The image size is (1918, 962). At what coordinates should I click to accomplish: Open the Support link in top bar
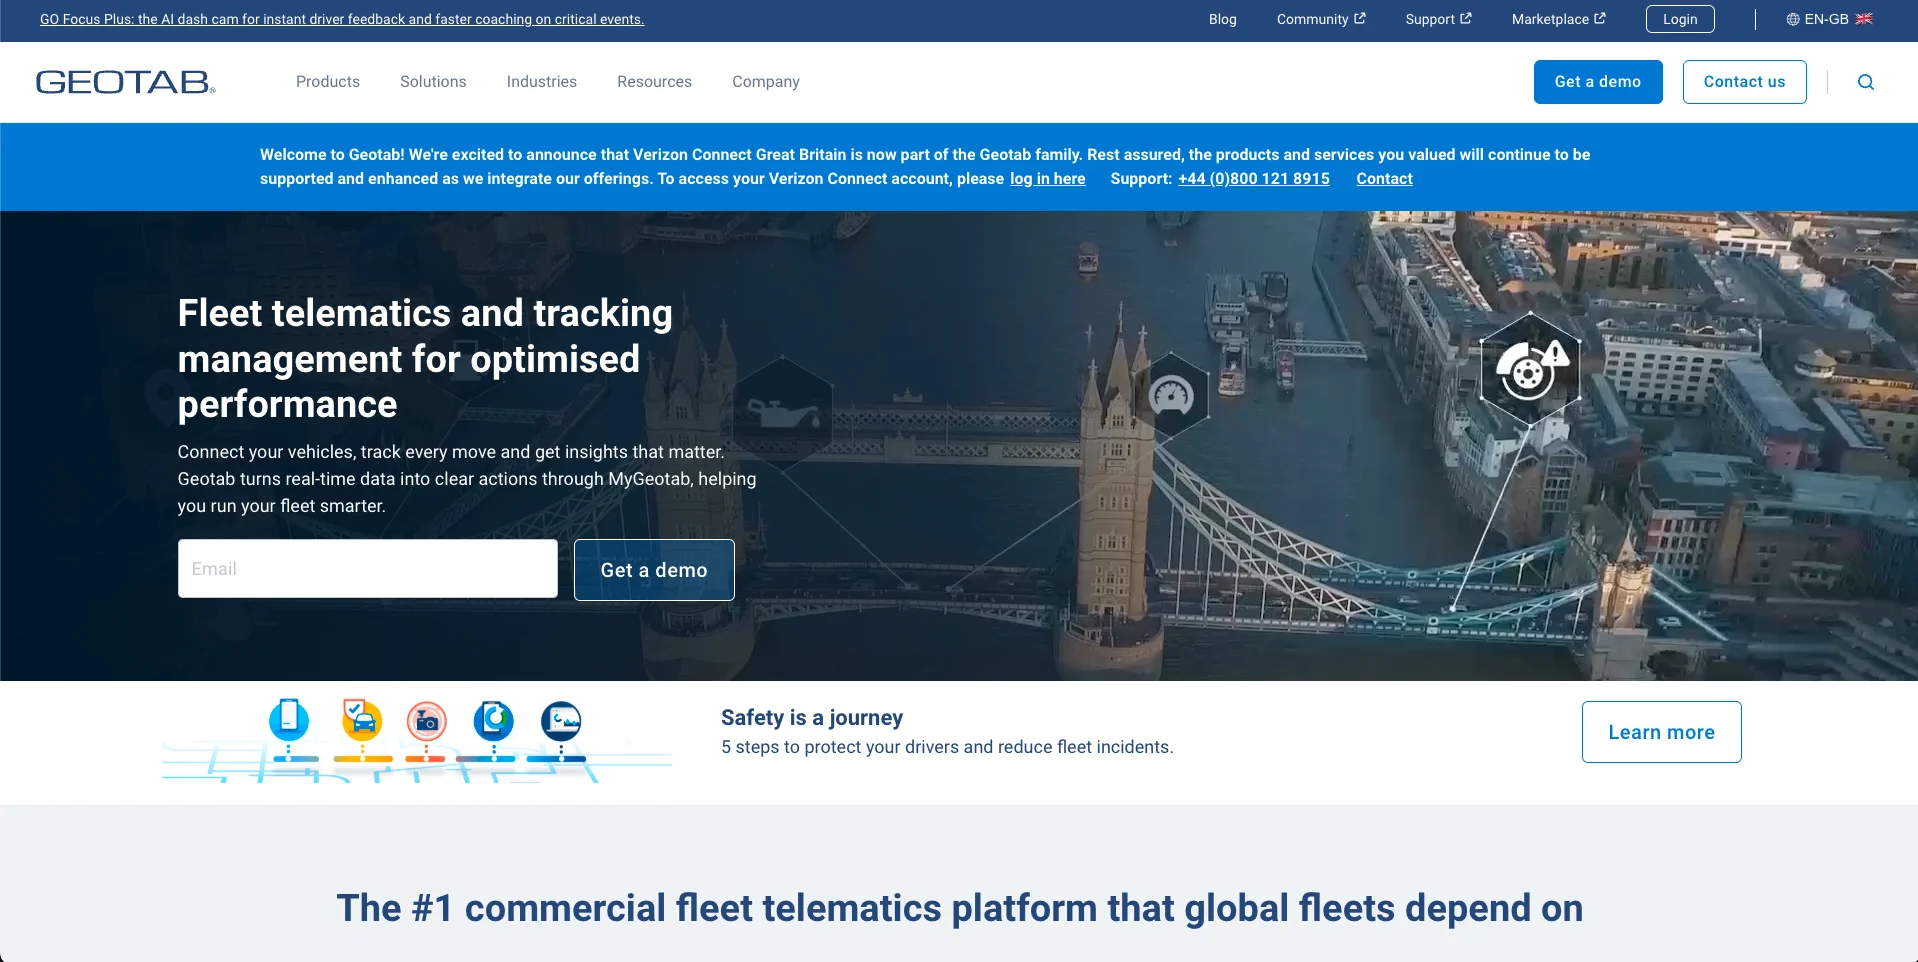tap(1438, 19)
